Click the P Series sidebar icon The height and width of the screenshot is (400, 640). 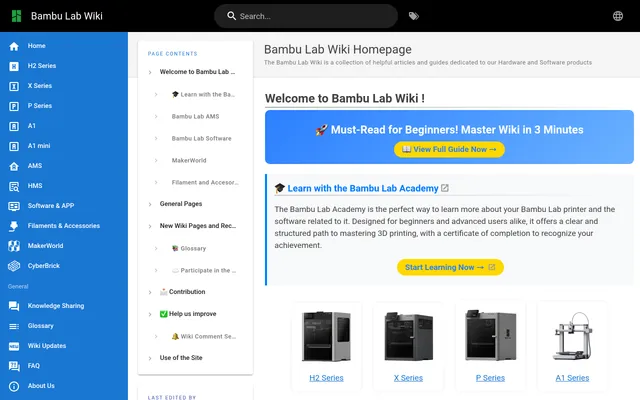tap(14, 106)
